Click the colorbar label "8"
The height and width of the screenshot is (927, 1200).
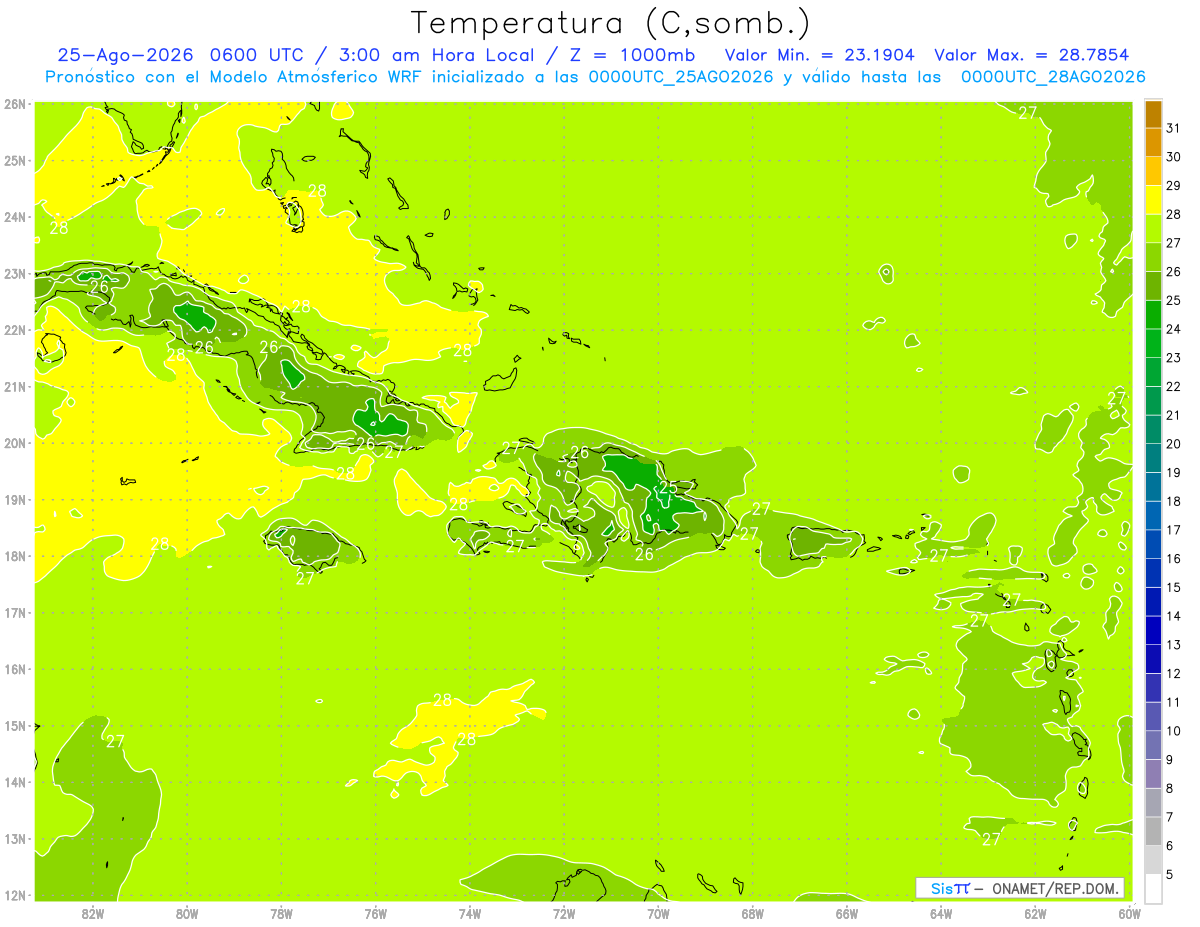(x=1170, y=788)
